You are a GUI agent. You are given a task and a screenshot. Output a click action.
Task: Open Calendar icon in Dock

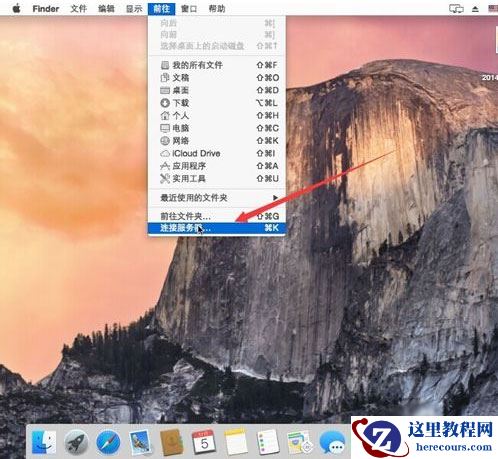pyautogui.click(x=203, y=442)
